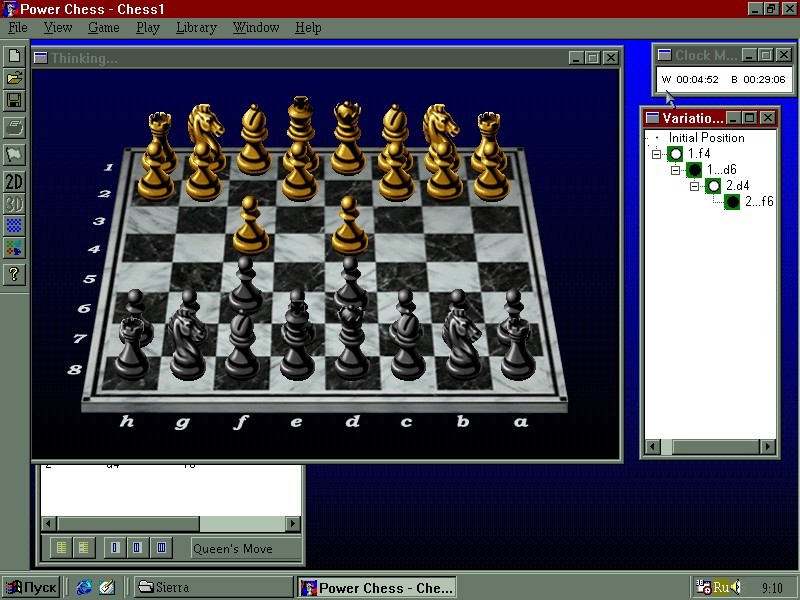Open the Library menu

point(196,28)
